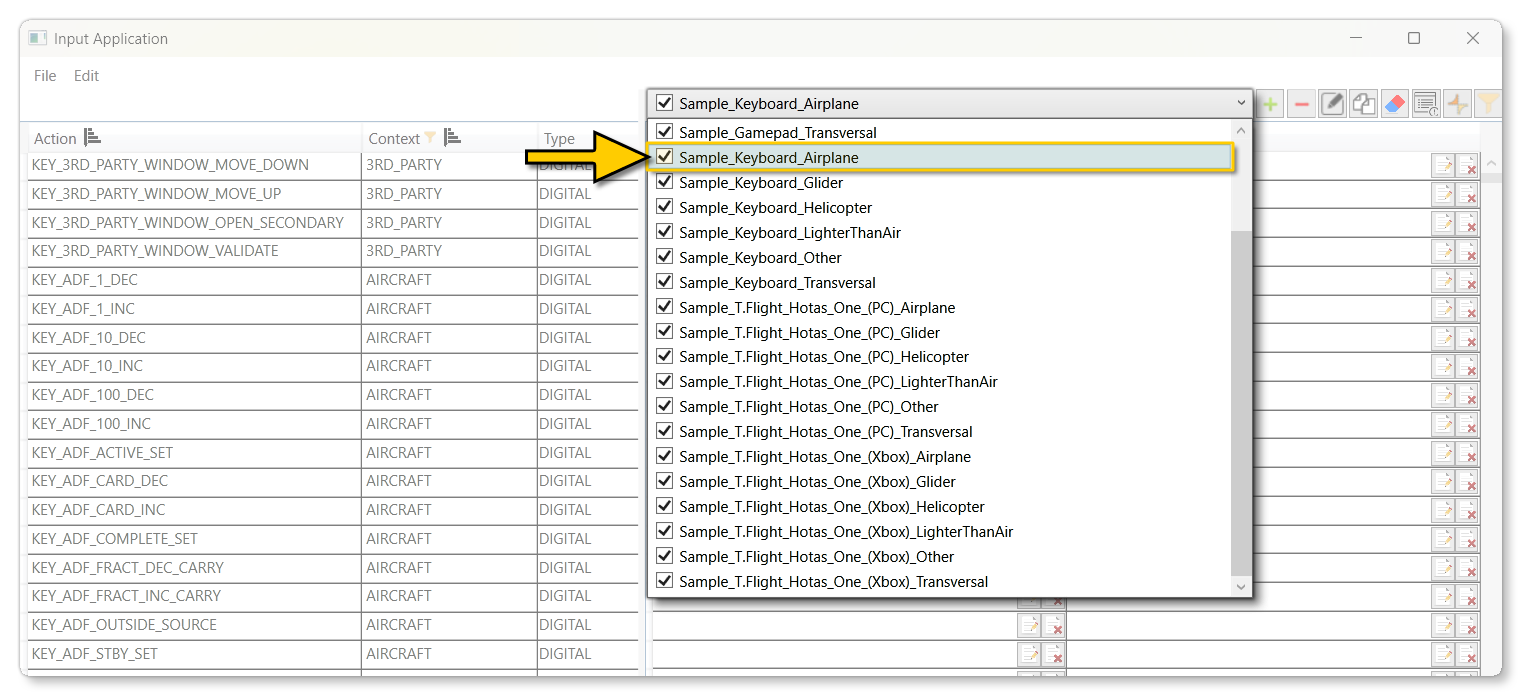Collapse the profile selection dropdown arrow
This screenshot has width=1522, height=696.
click(1241, 103)
